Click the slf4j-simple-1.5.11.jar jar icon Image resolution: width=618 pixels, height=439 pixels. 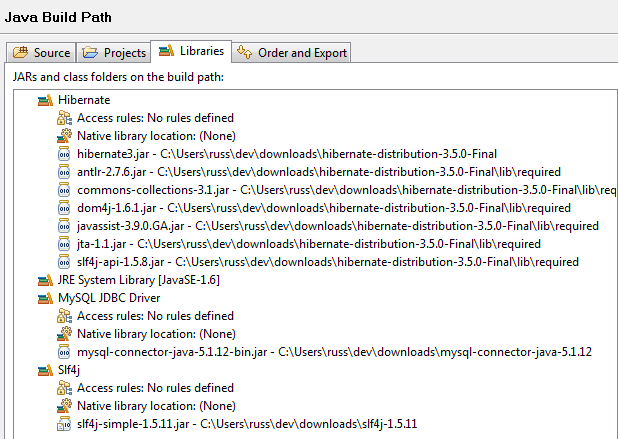pos(64,424)
